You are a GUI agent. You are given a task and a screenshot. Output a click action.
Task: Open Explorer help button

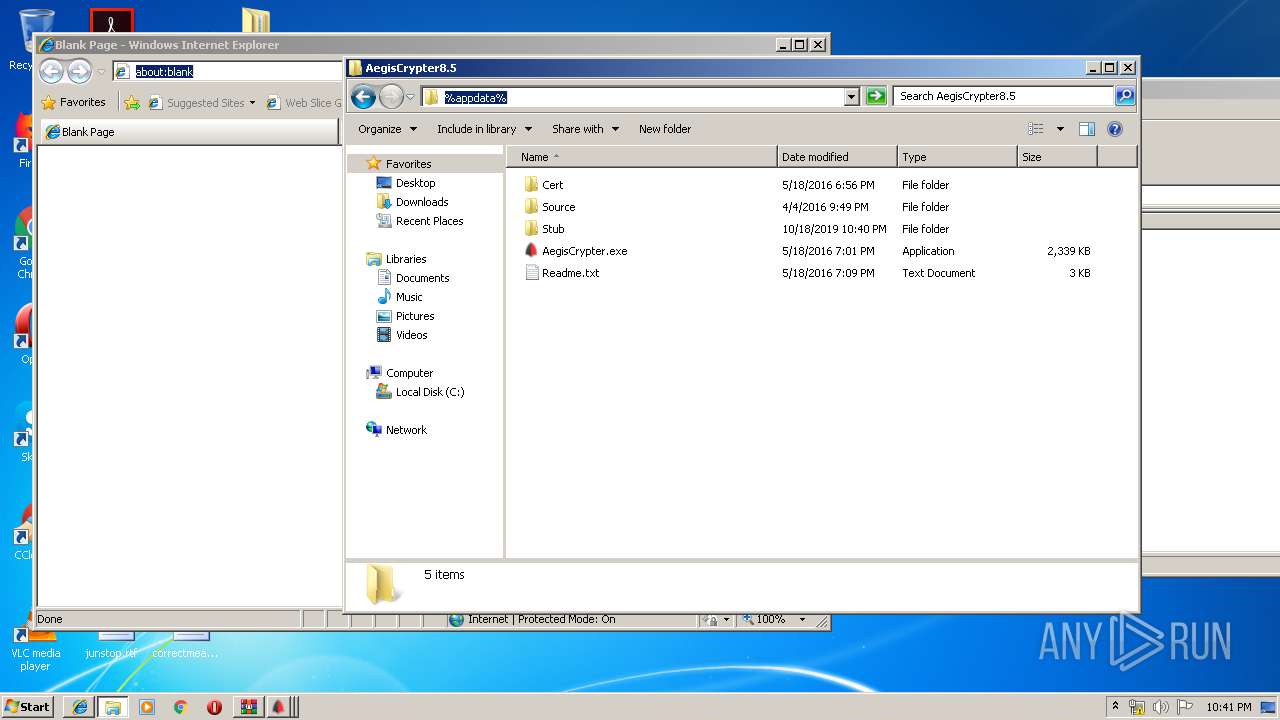point(1115,129)
